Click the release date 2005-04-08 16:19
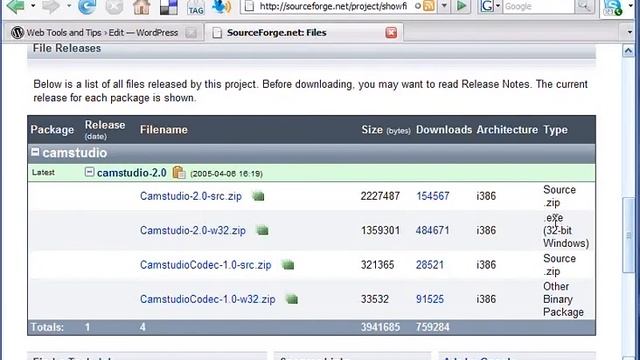 pos(226,173)
